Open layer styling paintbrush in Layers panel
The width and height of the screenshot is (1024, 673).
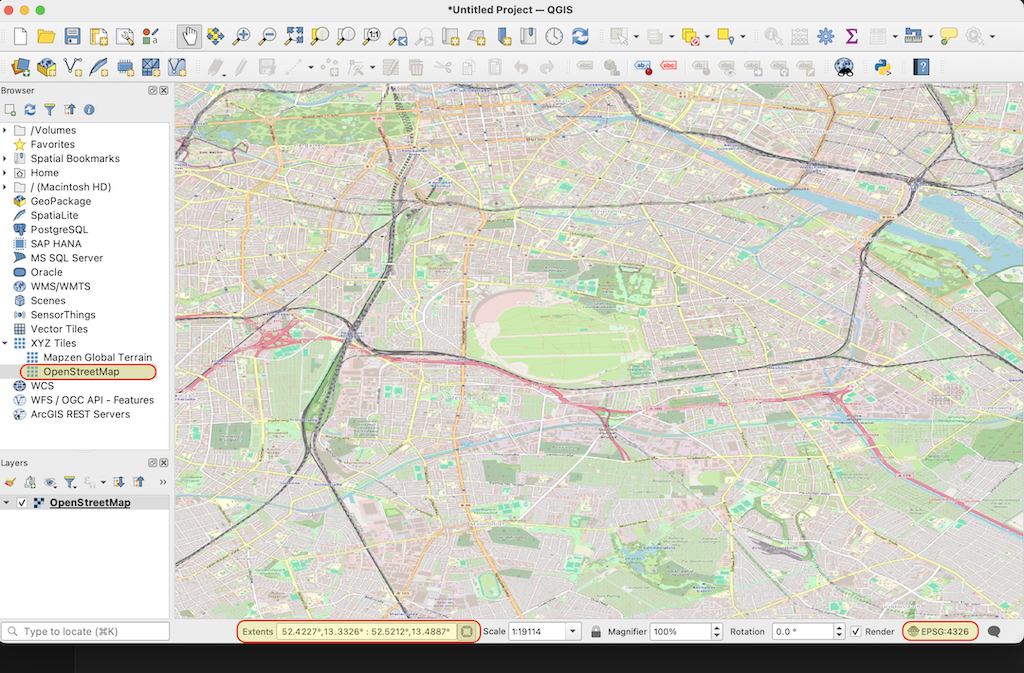10,482
